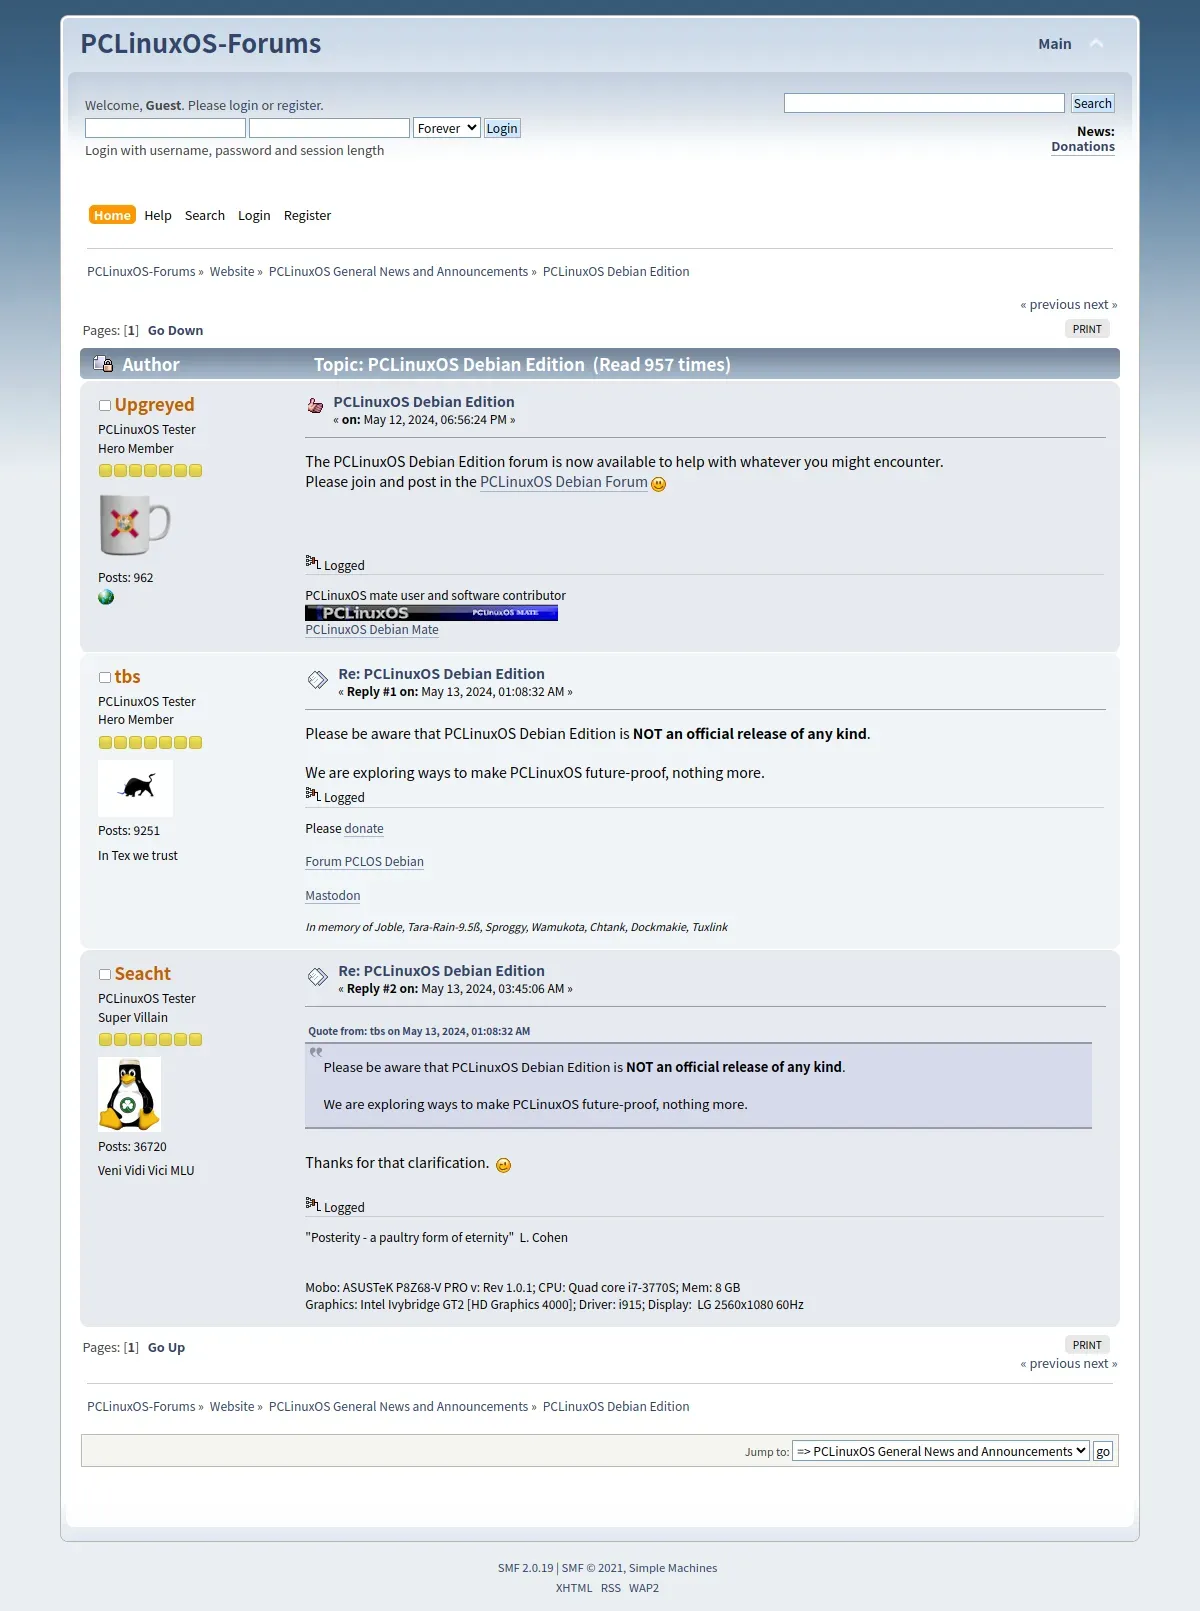
Task: Open the Re: PCLinuxOS Debian Edition Reply #1 title
Action: (441, 674)
